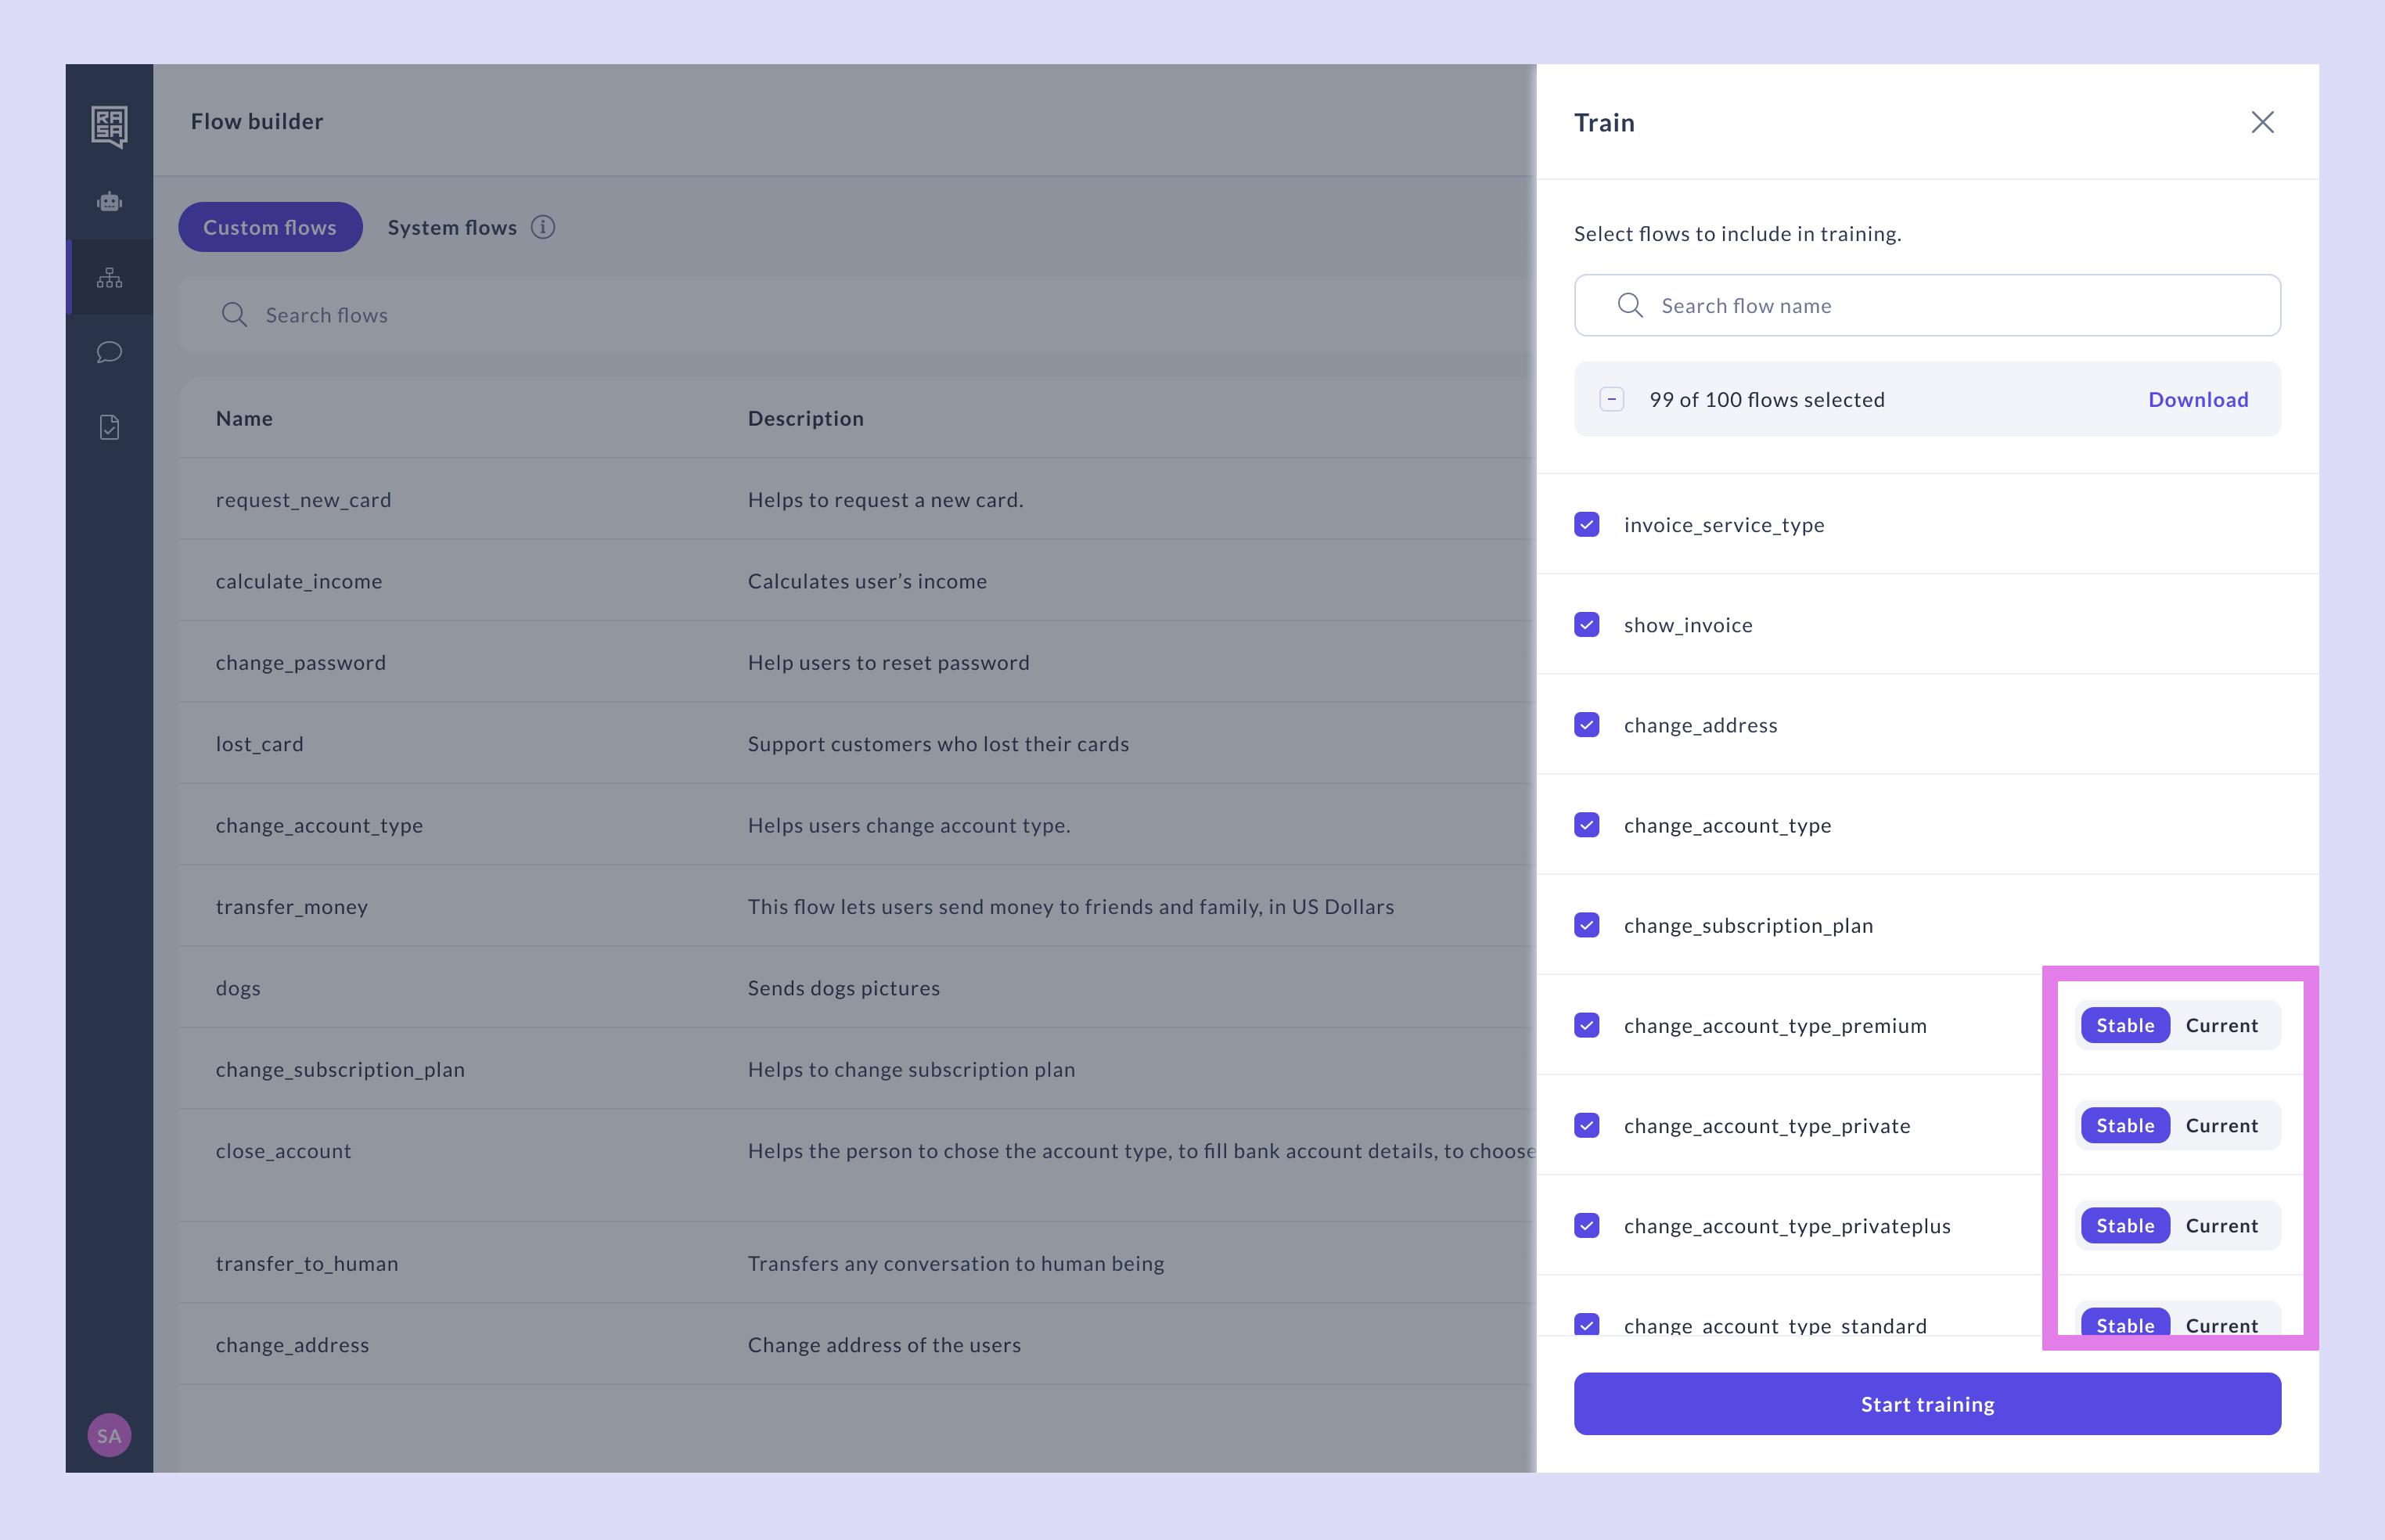Open the test checklist icon in the sidebar
Viewport: 2385px width, 1540px height.
[109, 427]
